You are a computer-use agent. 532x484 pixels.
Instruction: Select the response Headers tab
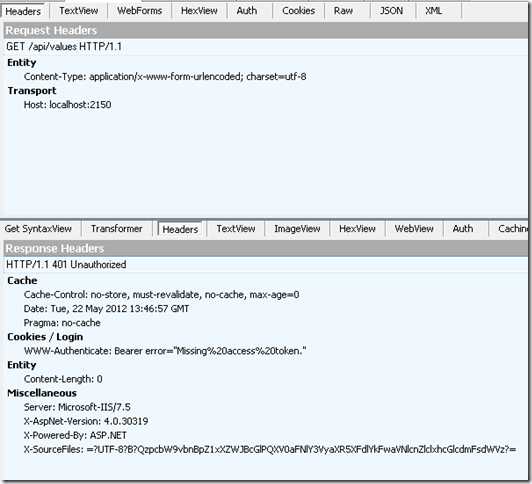[180, 230]
